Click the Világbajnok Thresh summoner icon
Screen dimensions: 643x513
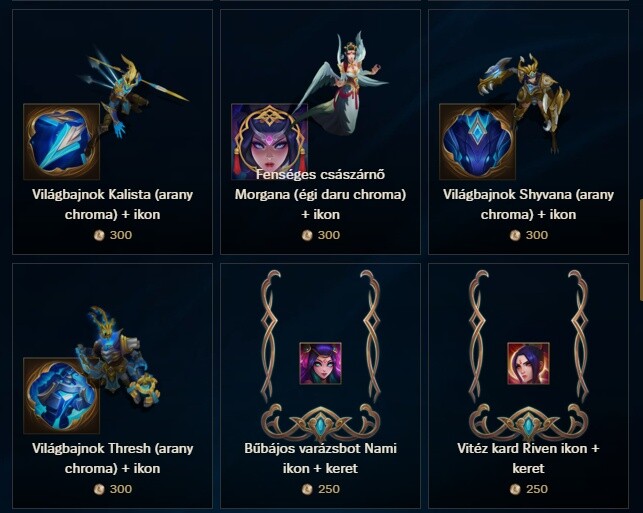click(62, 396)
